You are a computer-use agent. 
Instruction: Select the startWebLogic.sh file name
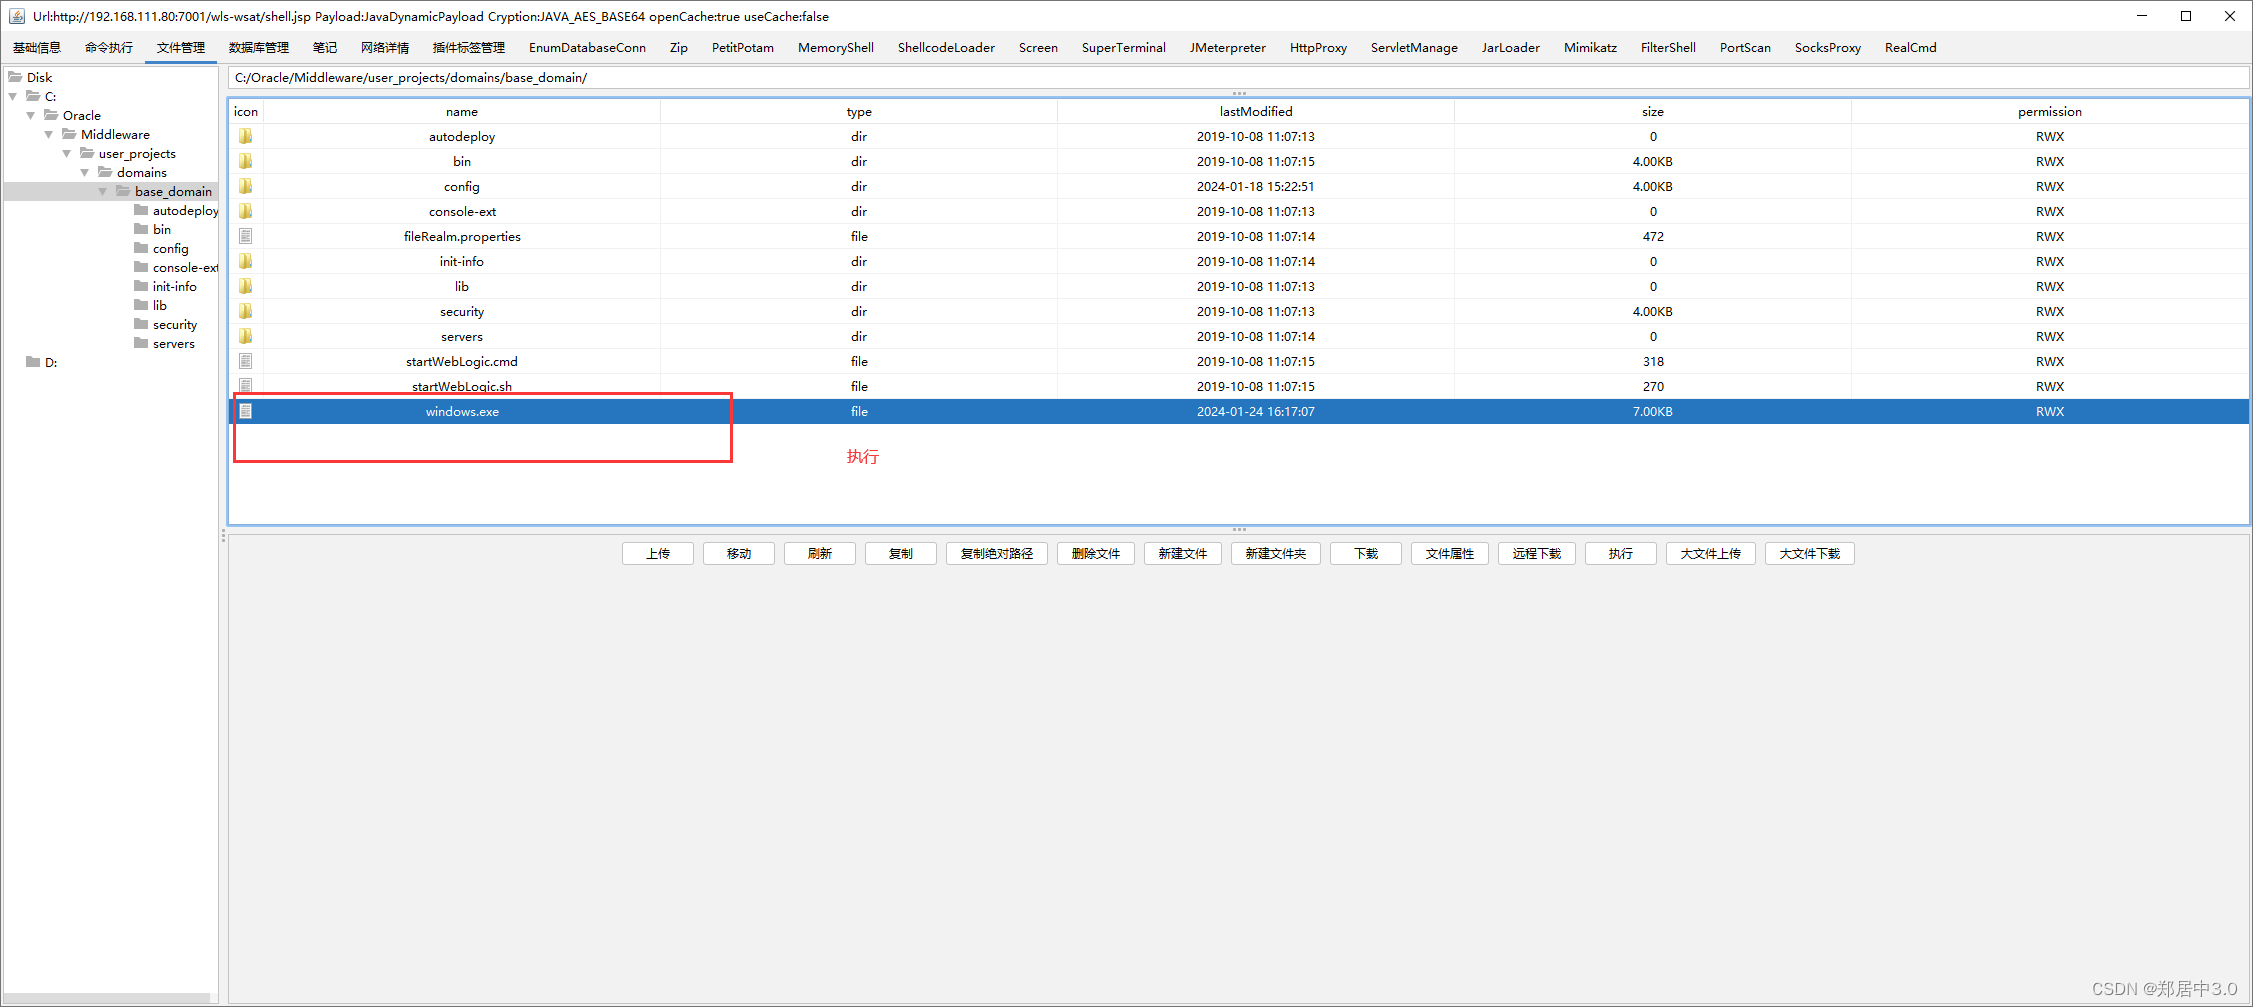coord(462,387)
